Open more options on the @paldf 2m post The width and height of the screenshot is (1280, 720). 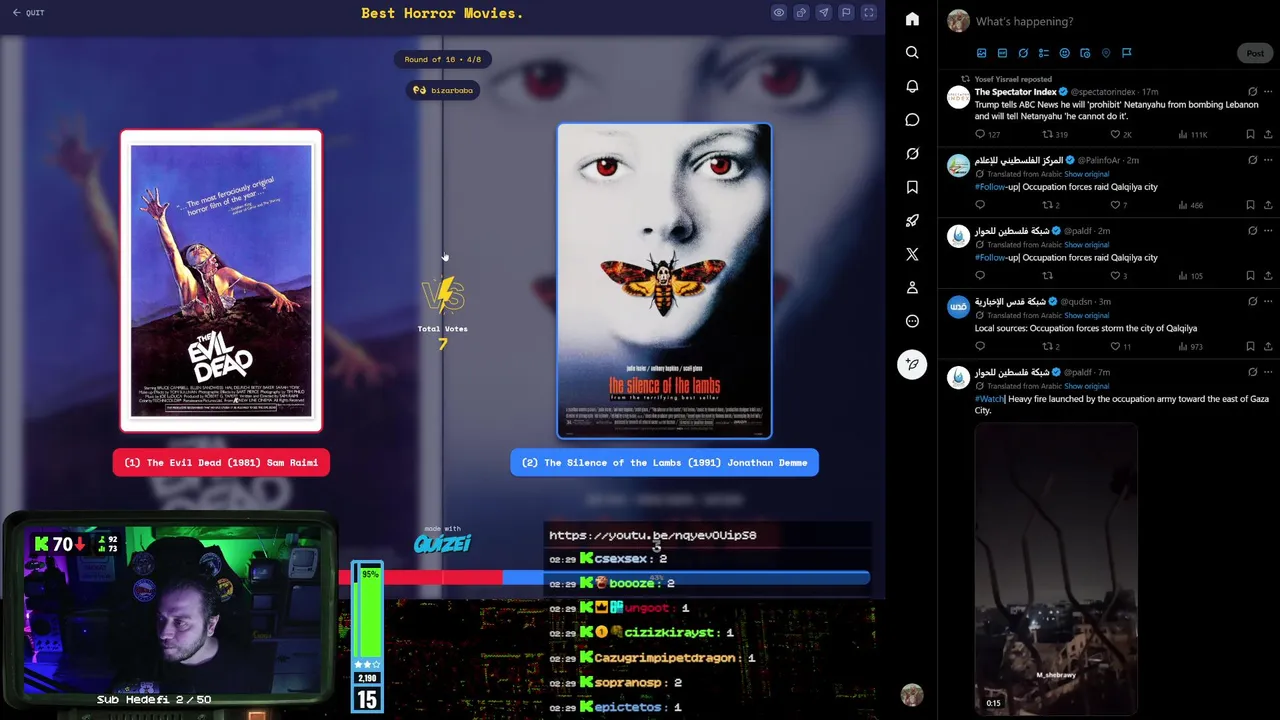tap(1268, 231)
